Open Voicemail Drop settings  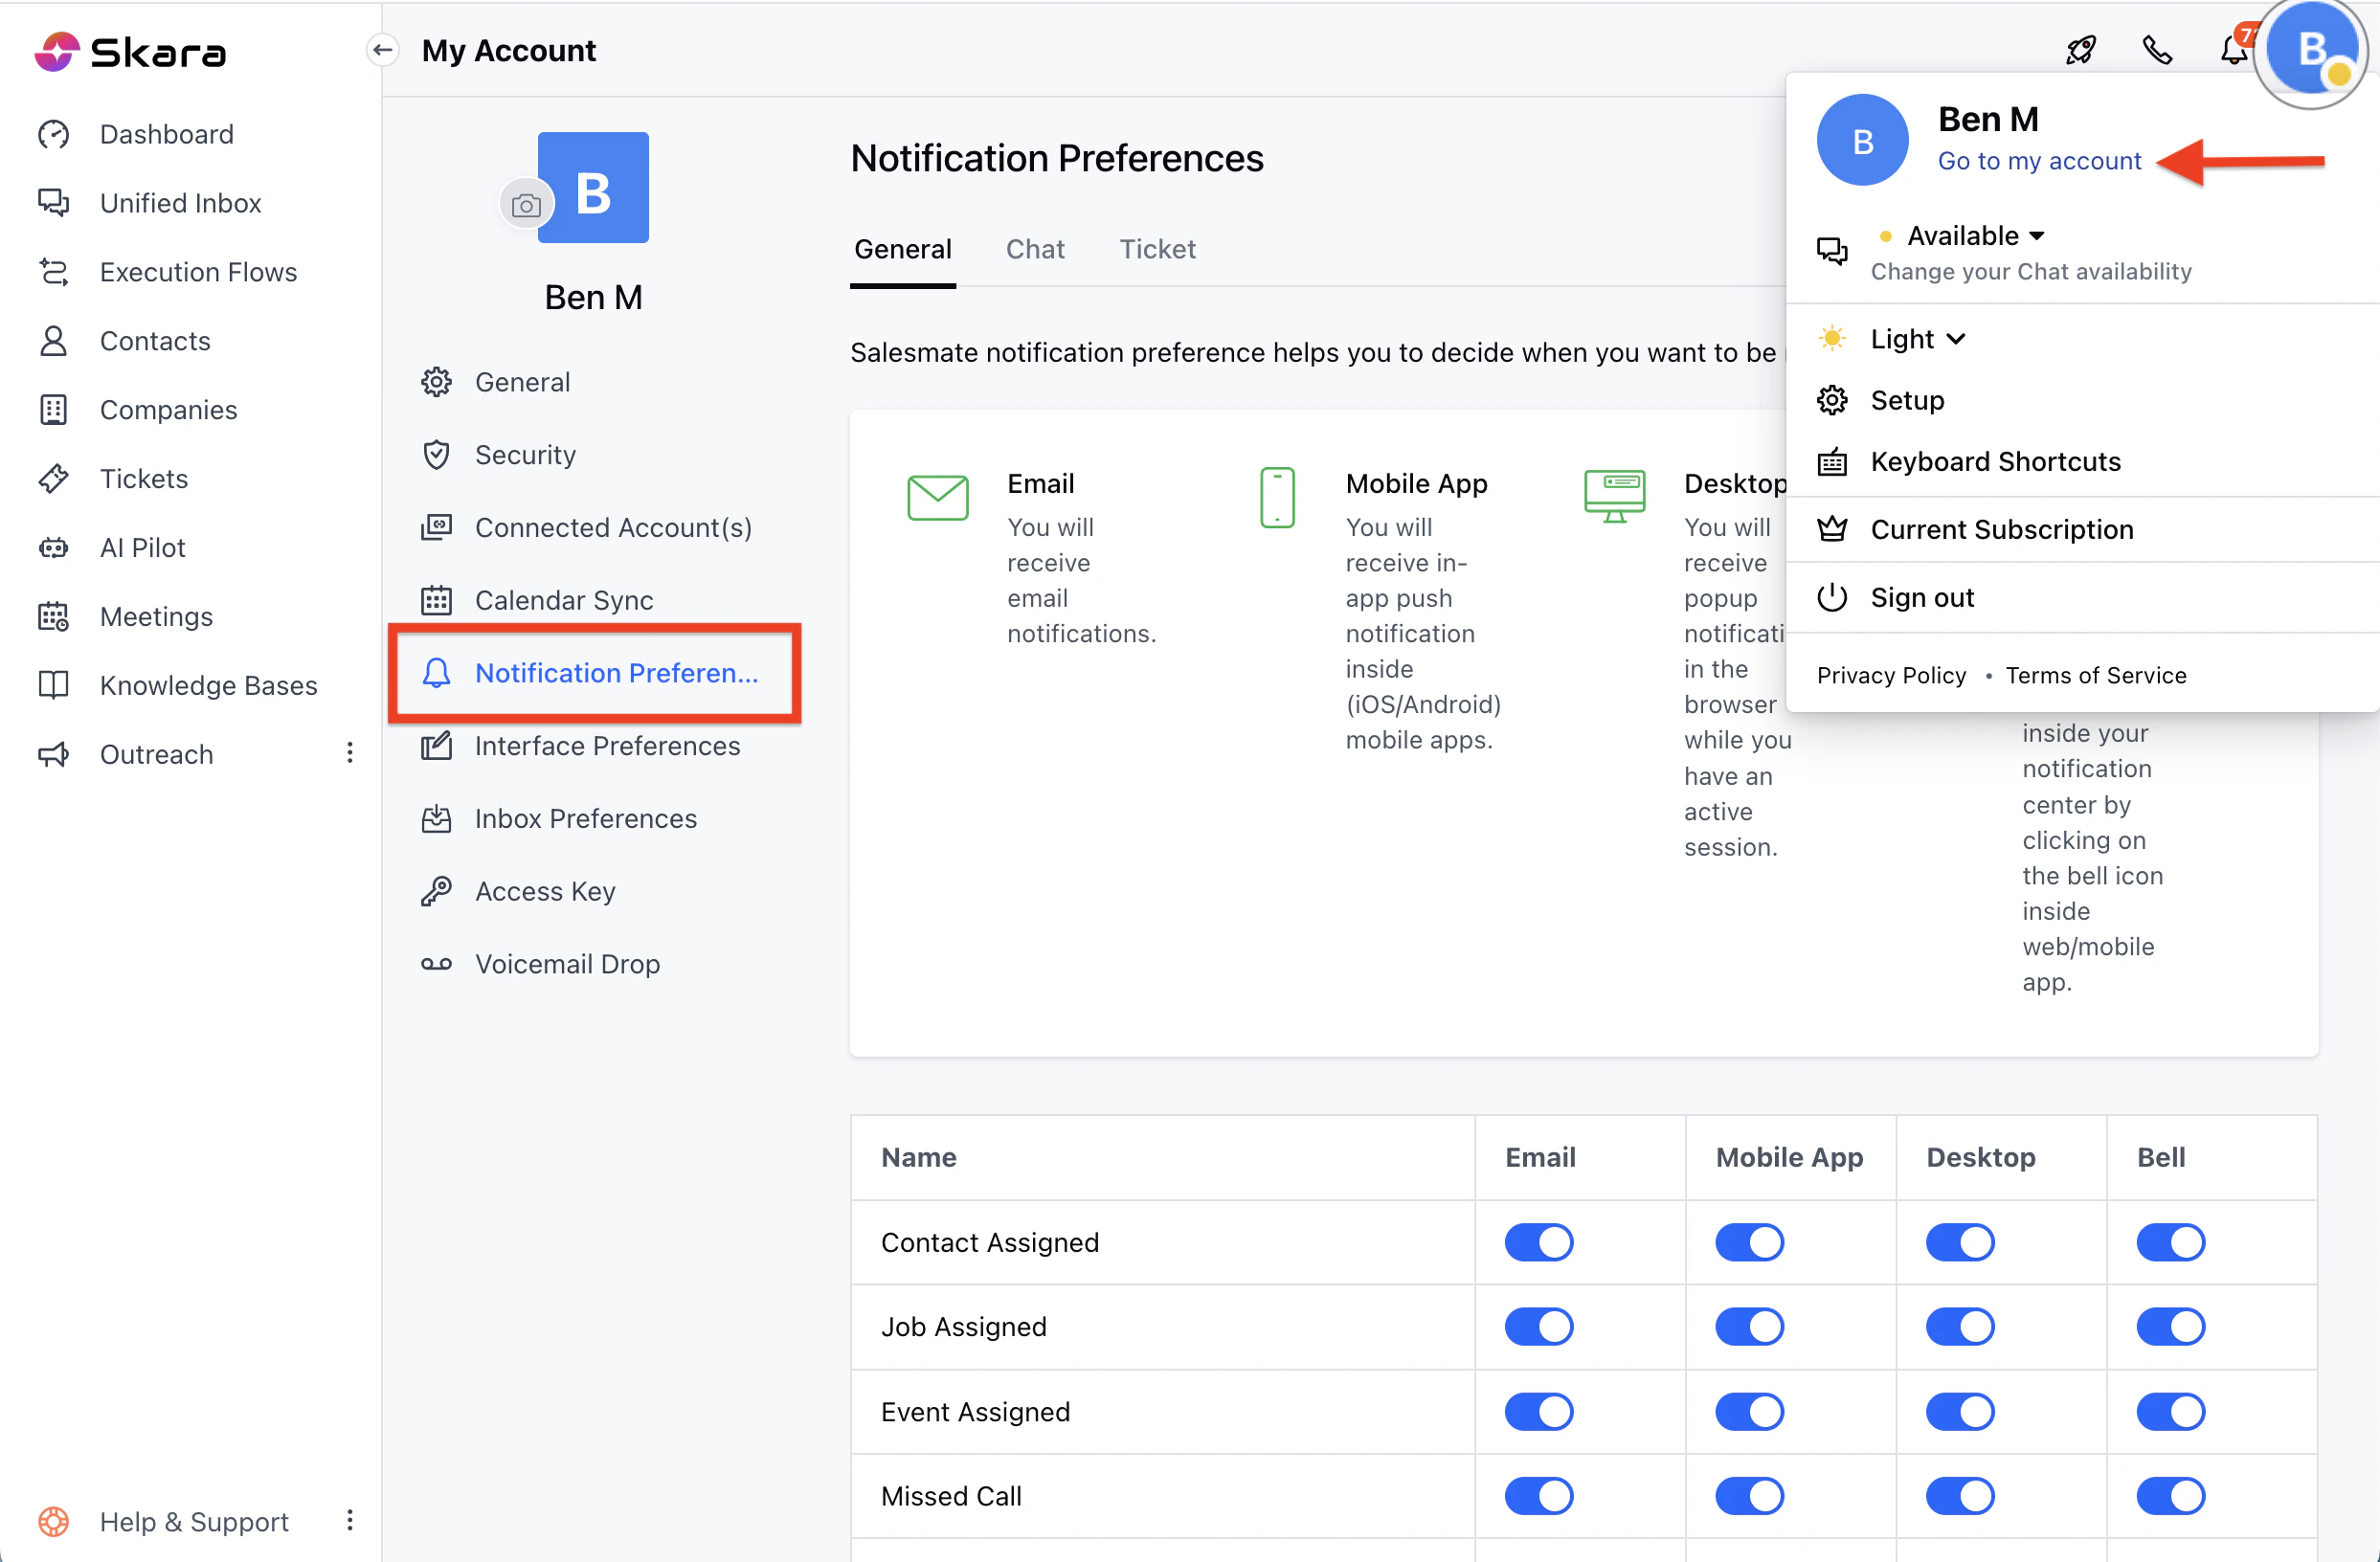[567, 964]
